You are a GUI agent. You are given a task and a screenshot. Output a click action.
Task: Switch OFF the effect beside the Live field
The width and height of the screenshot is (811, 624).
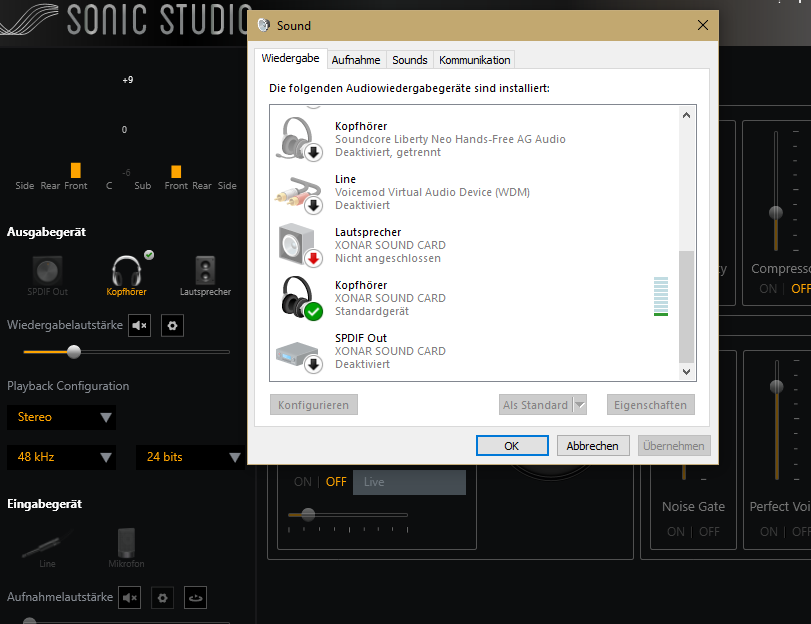click(x=336, y=482)
